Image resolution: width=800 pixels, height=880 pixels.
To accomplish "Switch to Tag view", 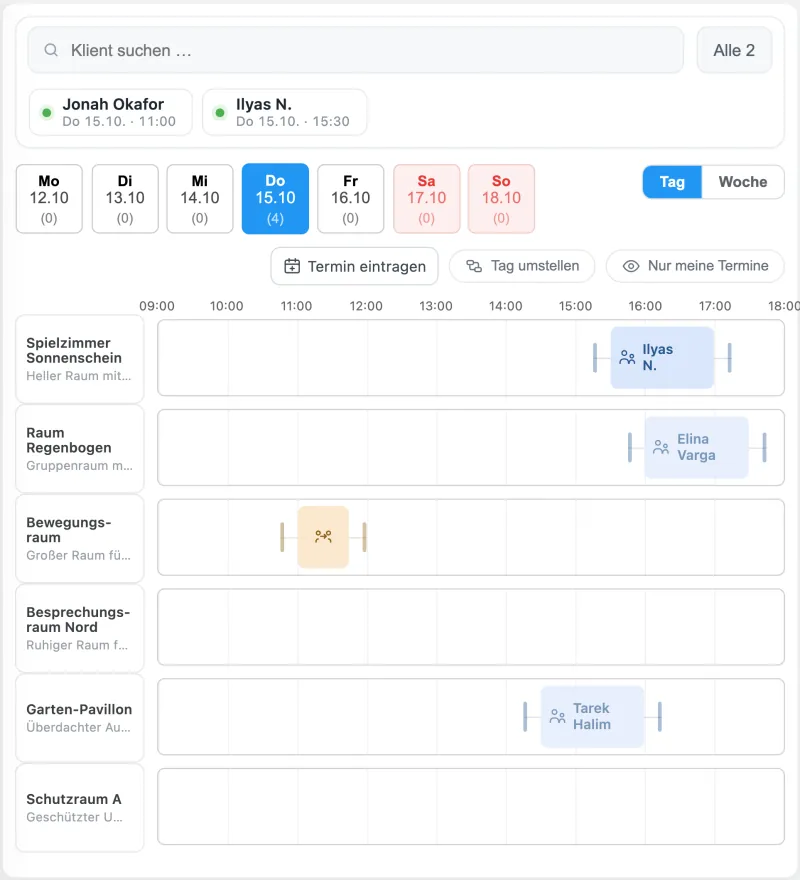I will pyautogui.click(x=672, y=182).
